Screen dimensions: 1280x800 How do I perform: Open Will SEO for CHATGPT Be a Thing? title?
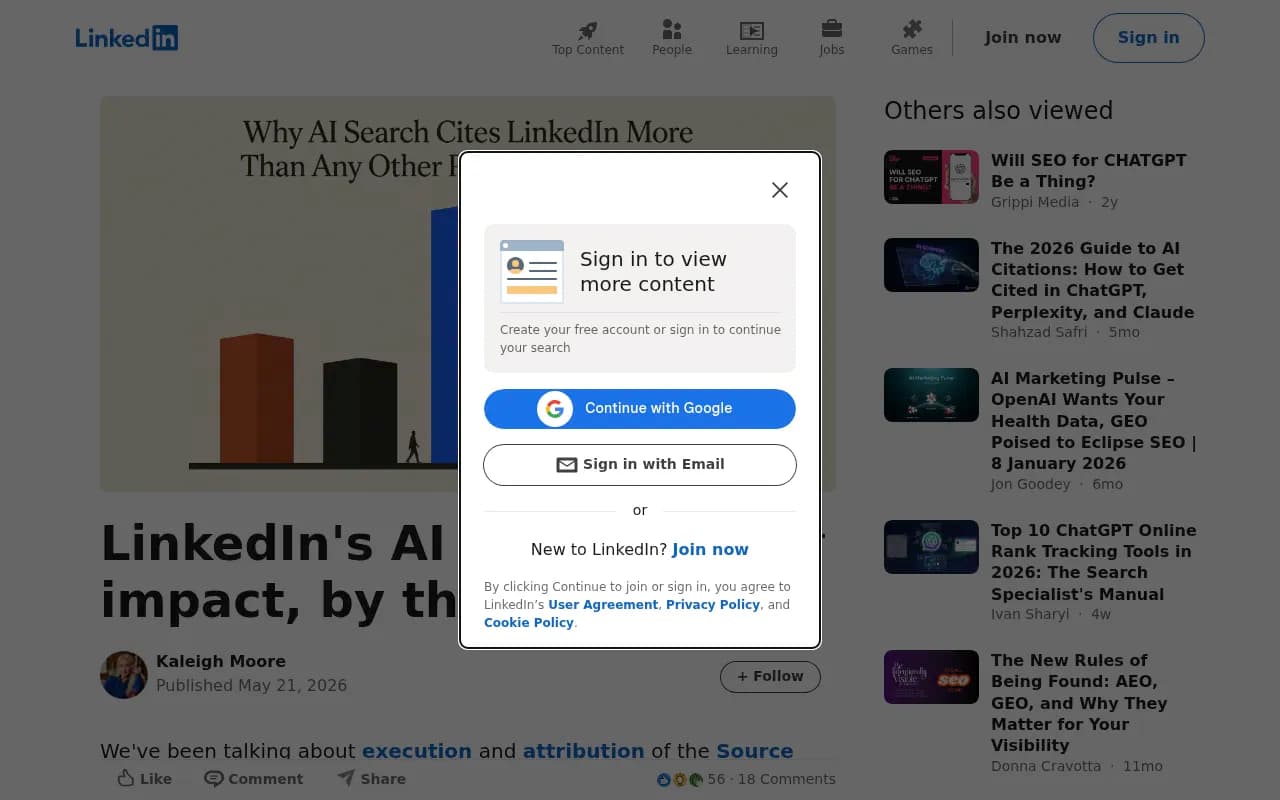click(1088, 171)
